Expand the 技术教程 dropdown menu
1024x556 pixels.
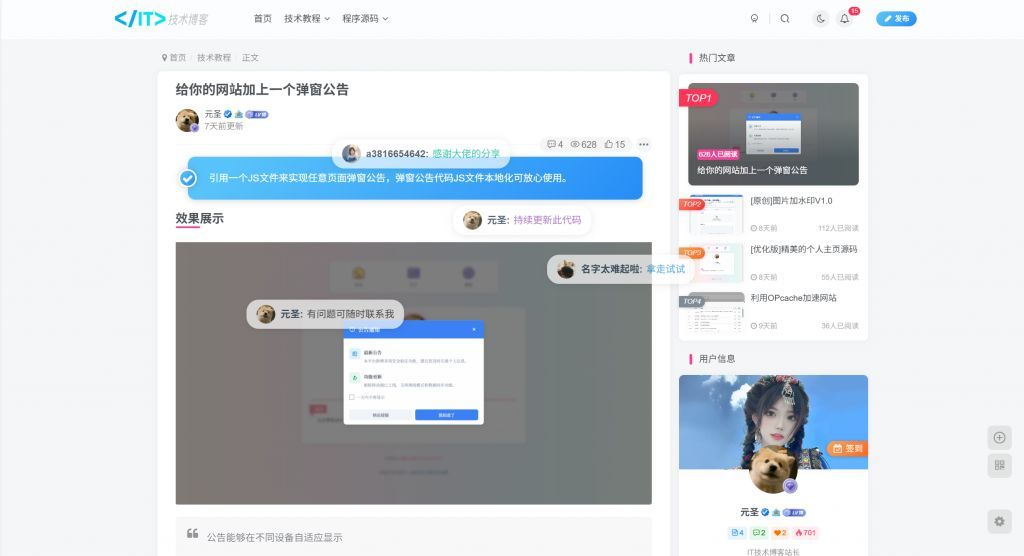[x=307, y=18]
